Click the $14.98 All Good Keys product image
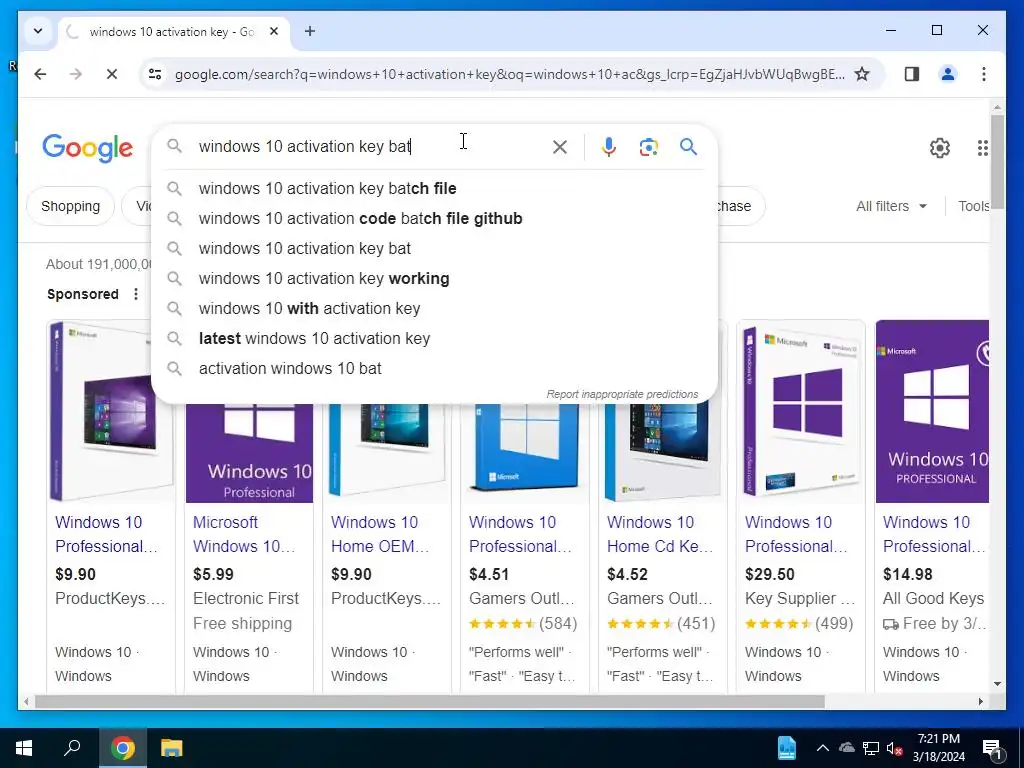1024x768 pixels. pyautogui.click(x=932, y=411)
